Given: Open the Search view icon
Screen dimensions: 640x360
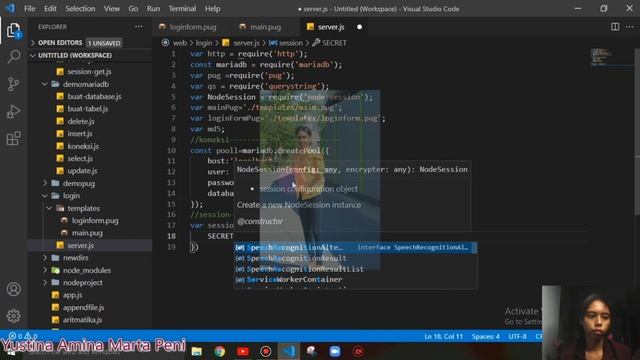Looking at the screenshot, I should click(x=13, y=56).
